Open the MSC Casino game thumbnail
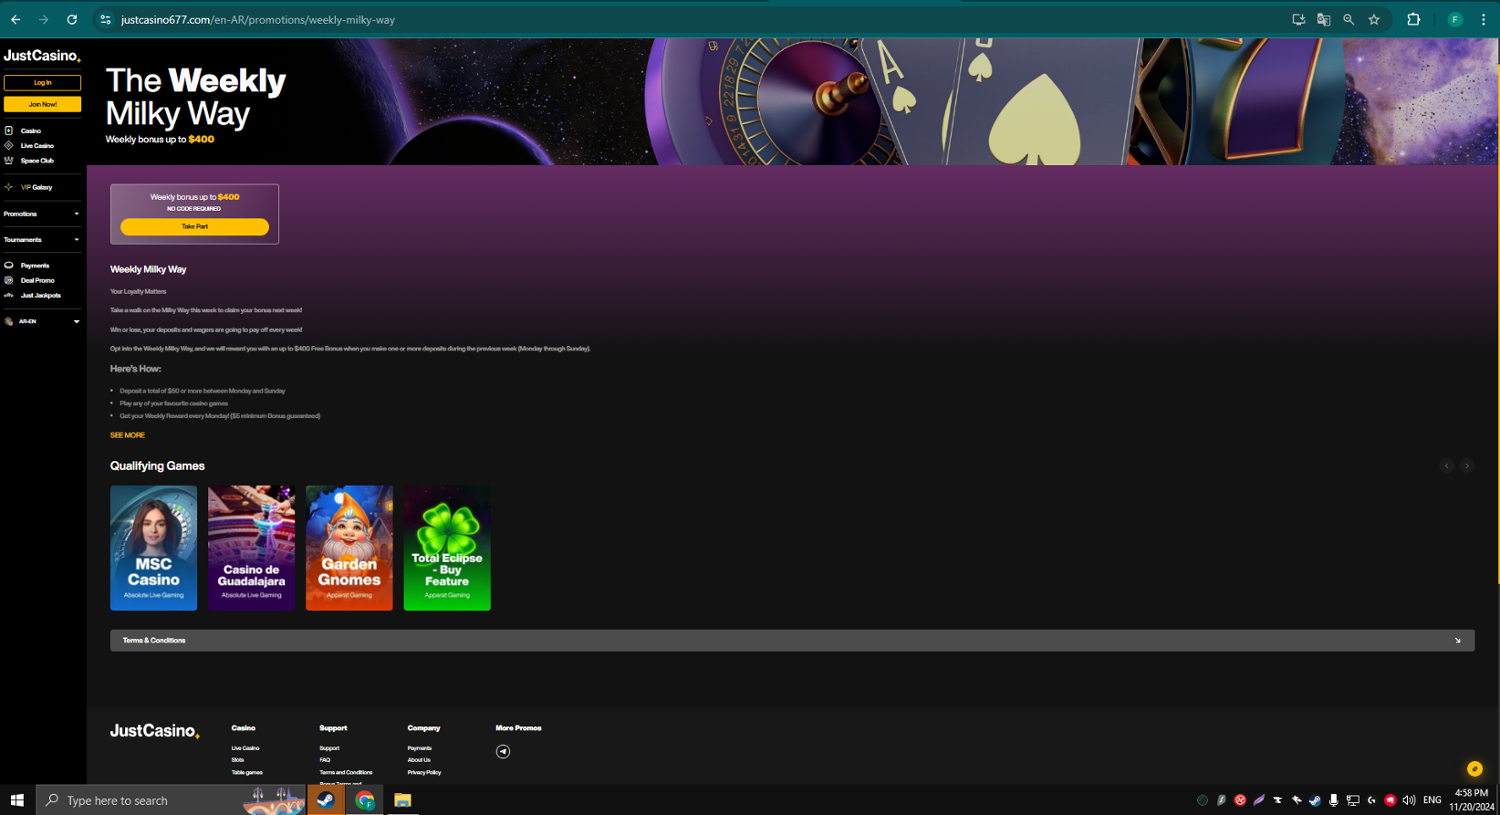The height and width of the screenshot is (815, 1500). point(154,548)
